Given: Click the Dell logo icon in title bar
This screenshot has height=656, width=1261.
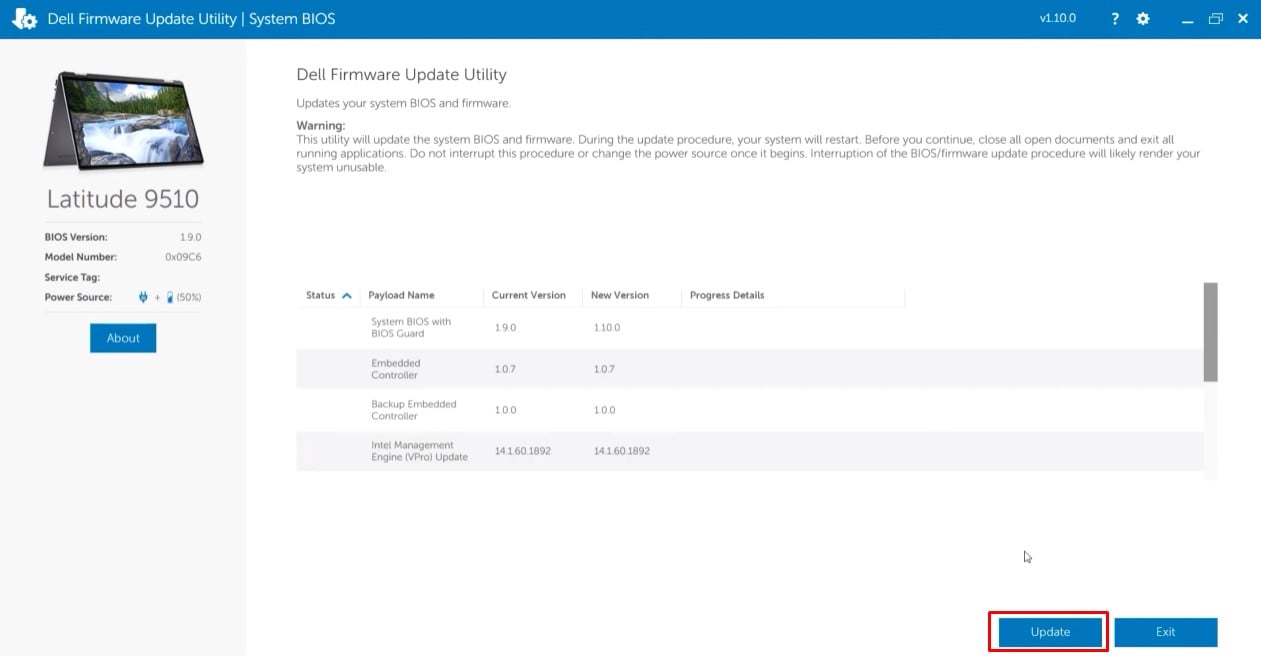Looking at the screenshot, I should [x=24, y=19].
